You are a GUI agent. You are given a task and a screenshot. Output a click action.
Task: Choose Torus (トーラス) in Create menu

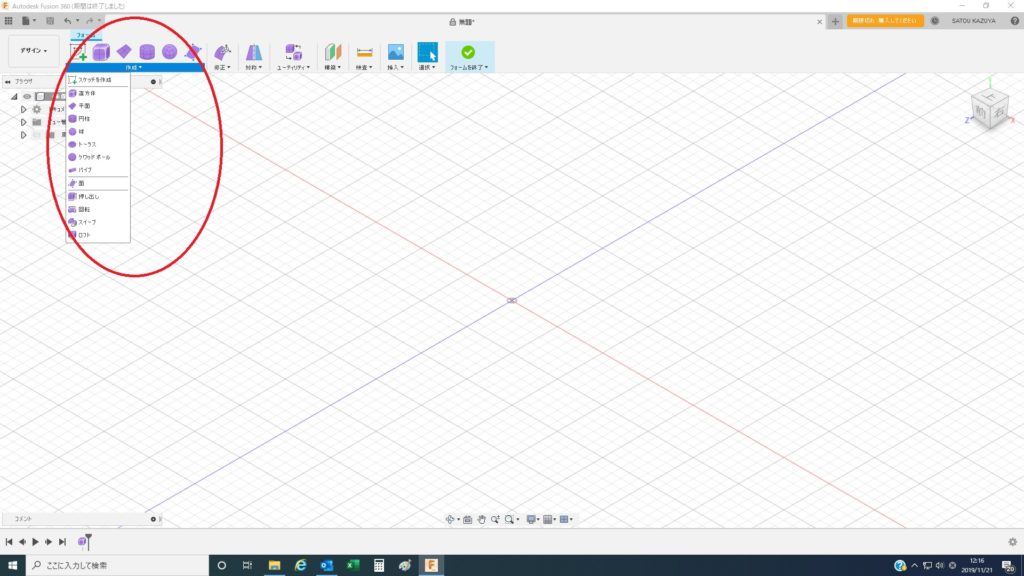tap(98, 144)
